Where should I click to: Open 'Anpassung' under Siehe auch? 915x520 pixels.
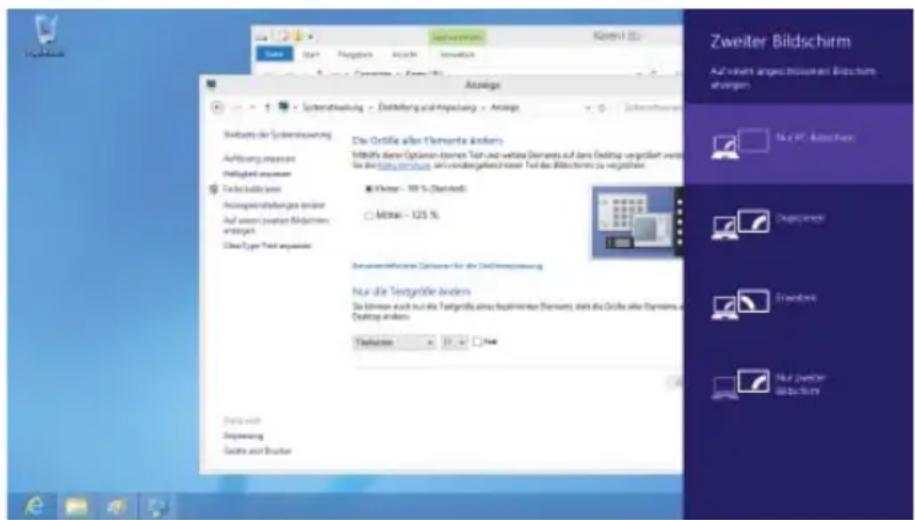[x=243, y=436]
